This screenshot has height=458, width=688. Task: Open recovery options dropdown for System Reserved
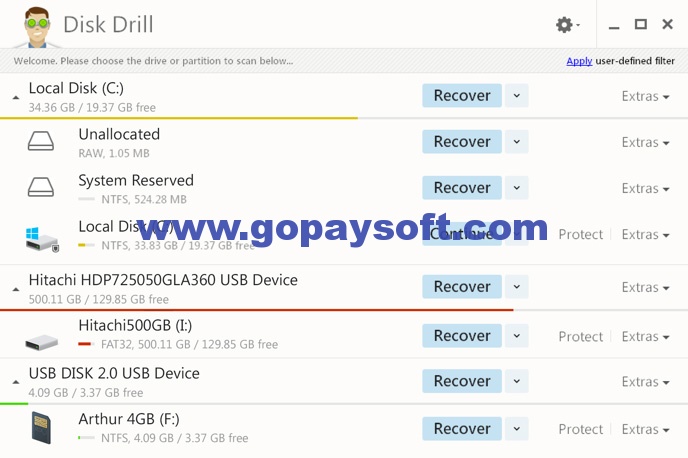[517, 188]
